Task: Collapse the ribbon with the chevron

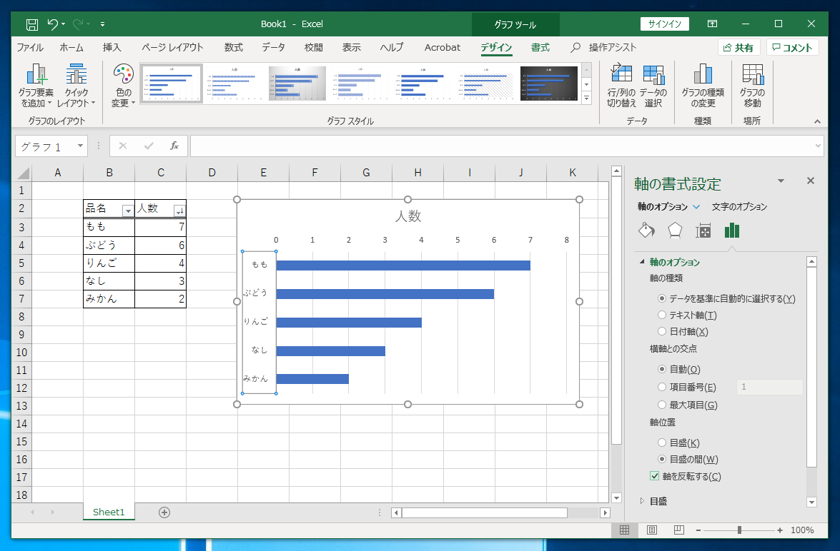Action: click(817, 122)
